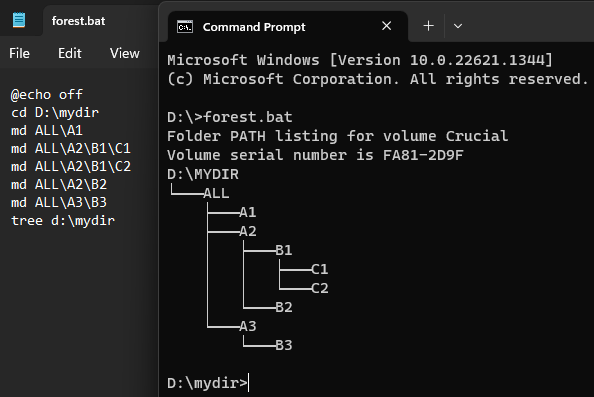The image size is (594, 397).
Task: Open a new terminal tab with plus
Action: point(428,26)
